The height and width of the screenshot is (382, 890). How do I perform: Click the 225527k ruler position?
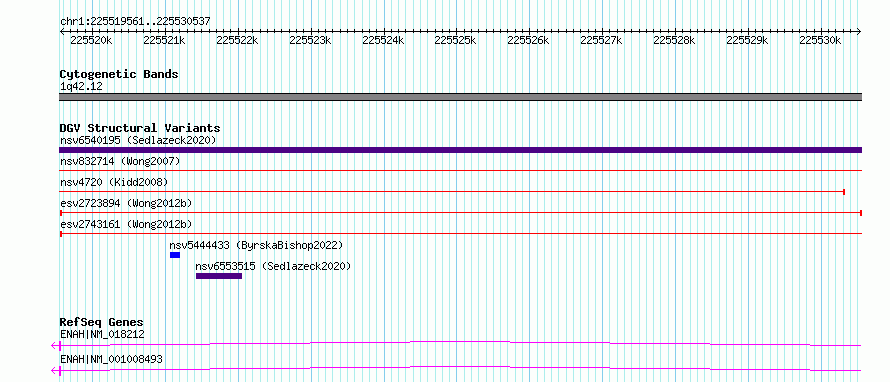click(602, 41)
